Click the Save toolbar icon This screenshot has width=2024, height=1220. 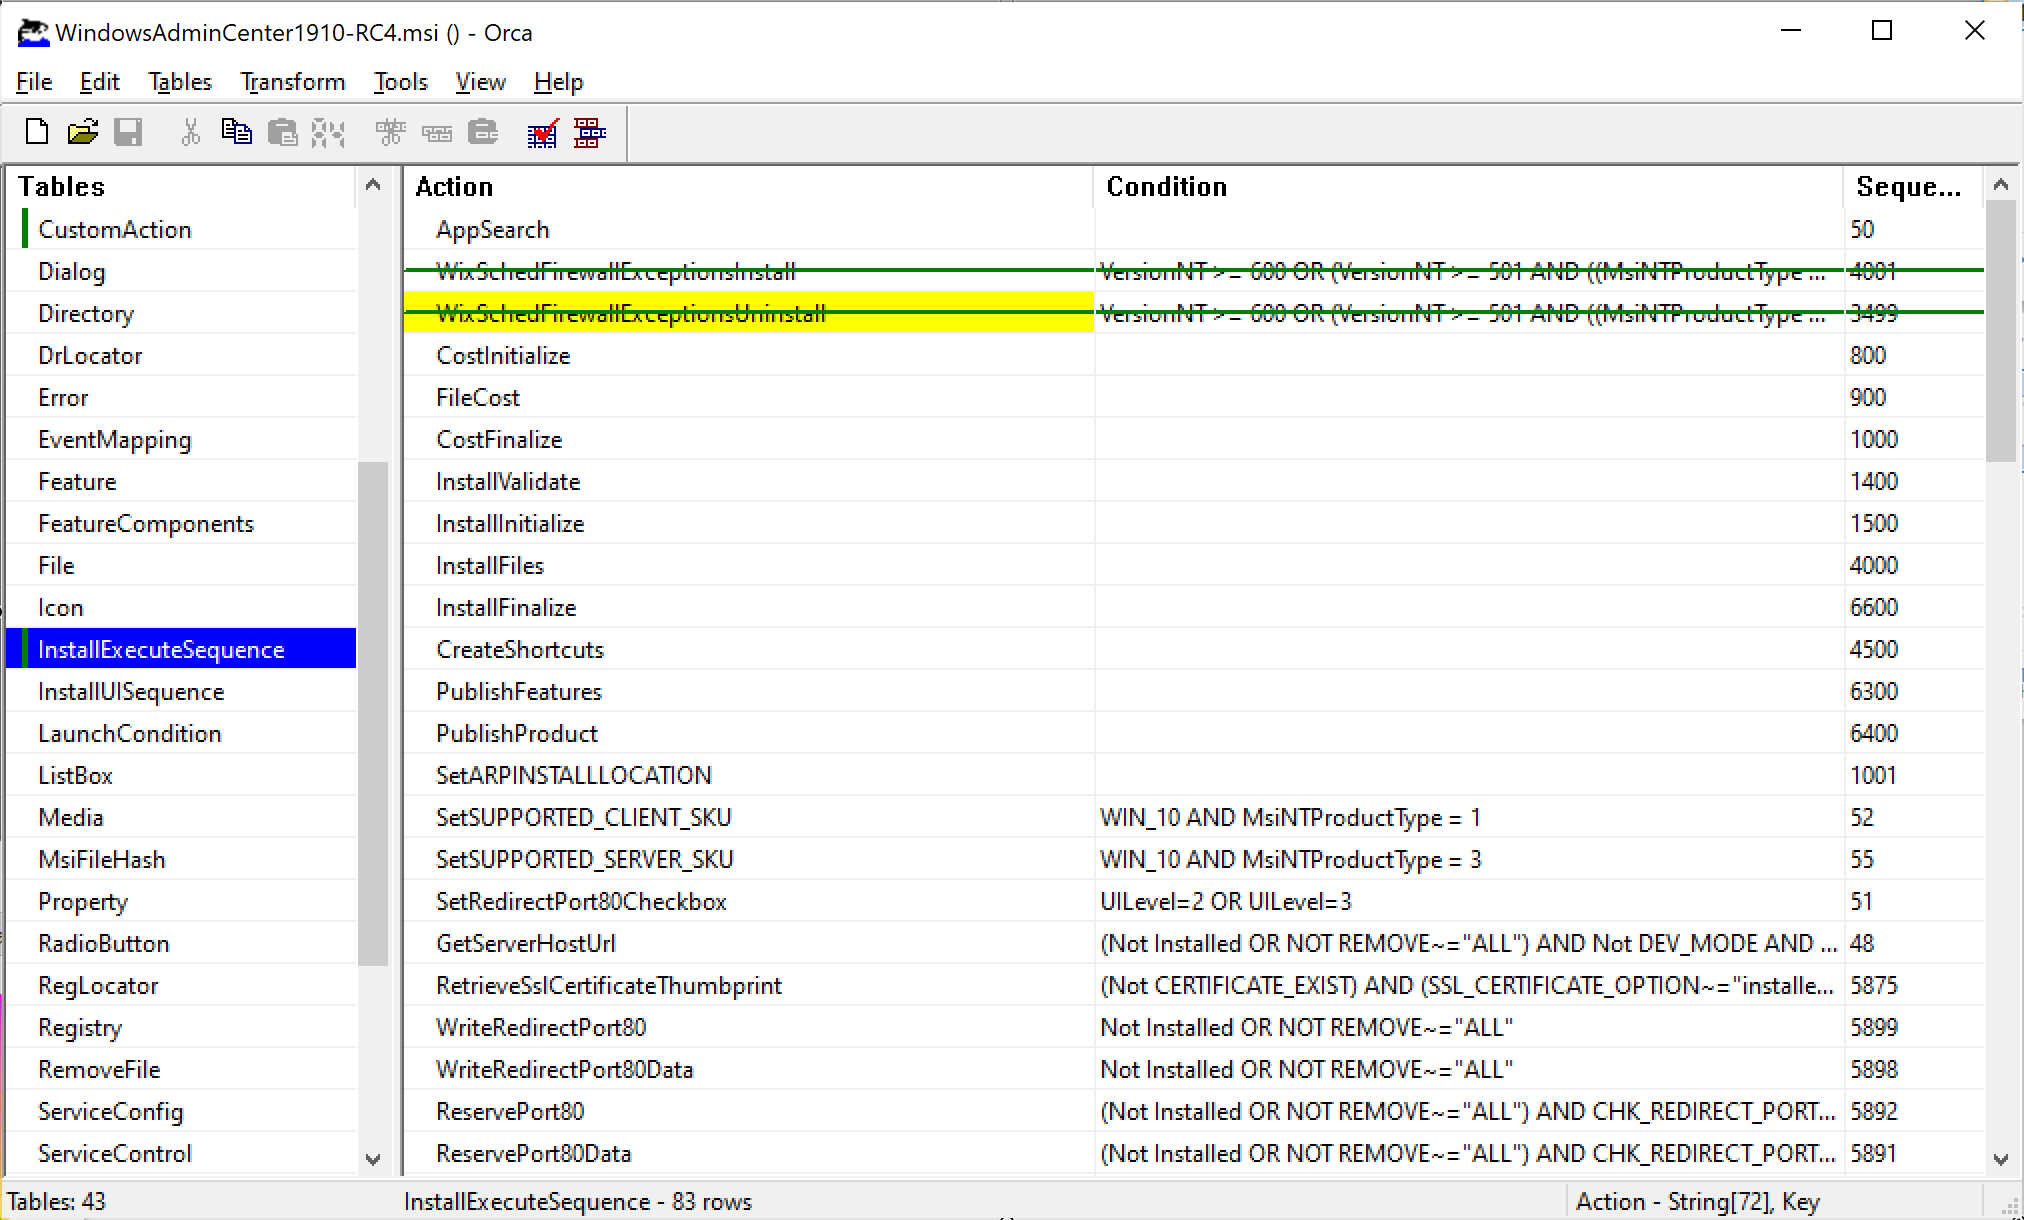128,132
